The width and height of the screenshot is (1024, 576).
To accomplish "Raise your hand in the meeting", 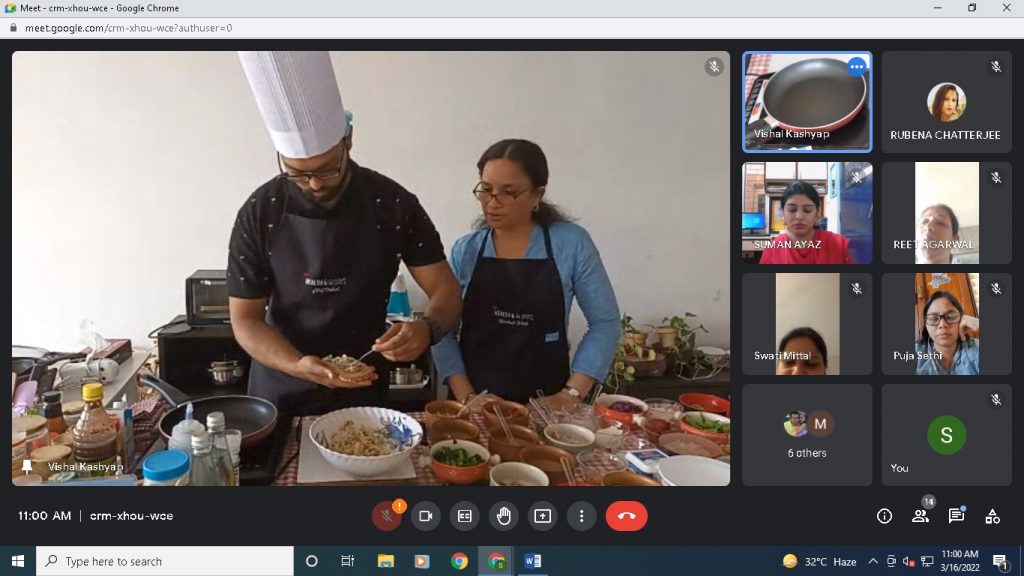I will [x=503, y=516].
